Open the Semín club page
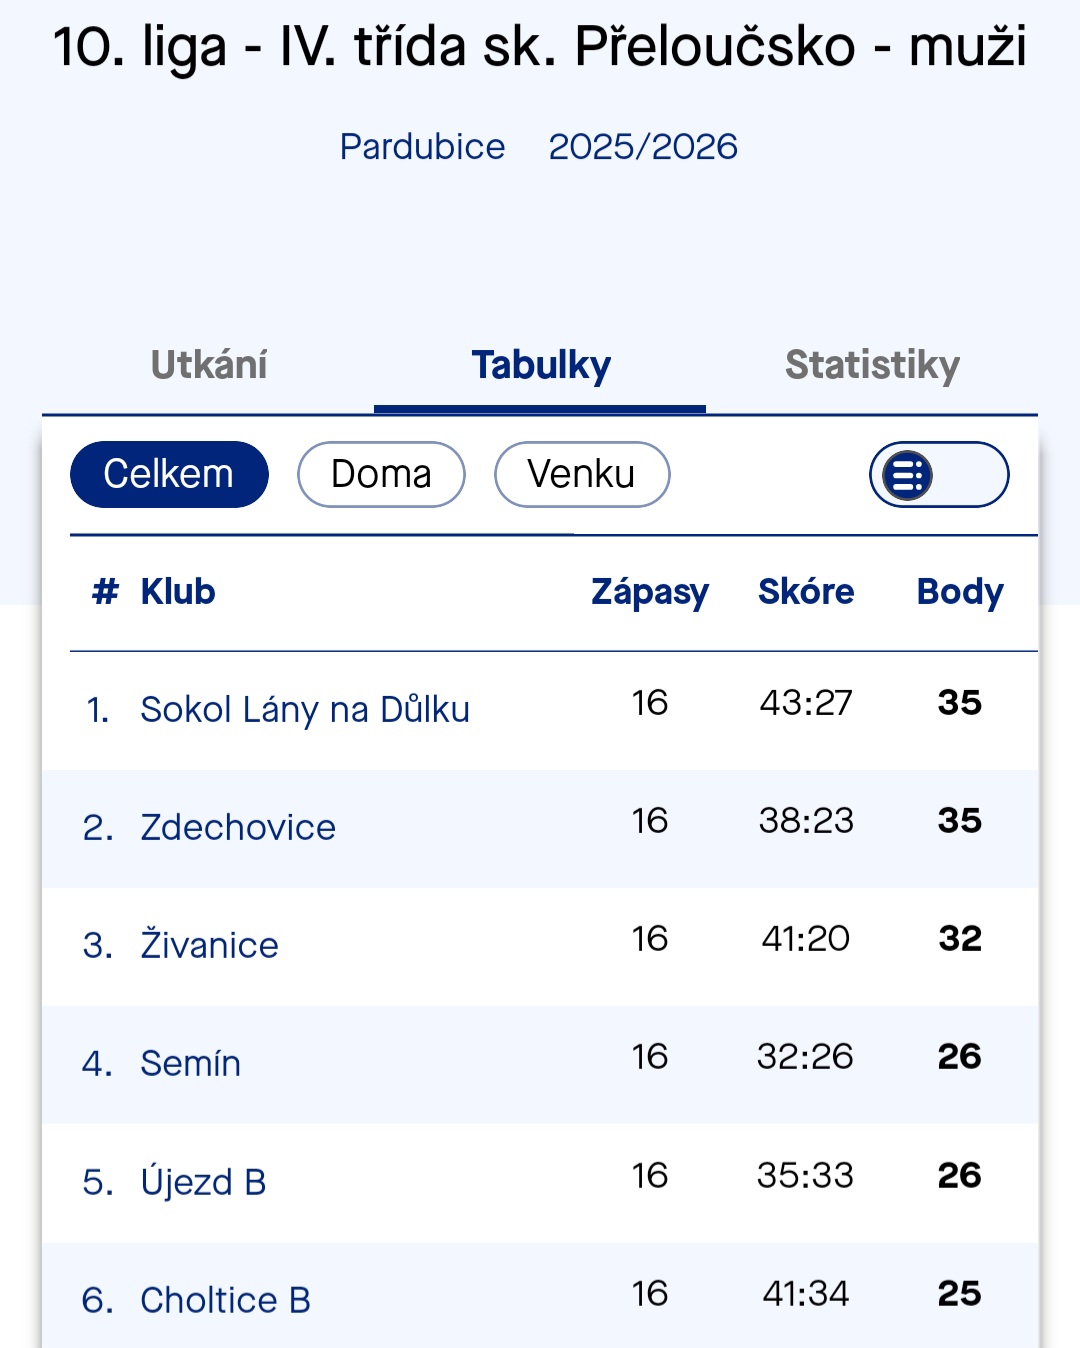 point(190,1063)
